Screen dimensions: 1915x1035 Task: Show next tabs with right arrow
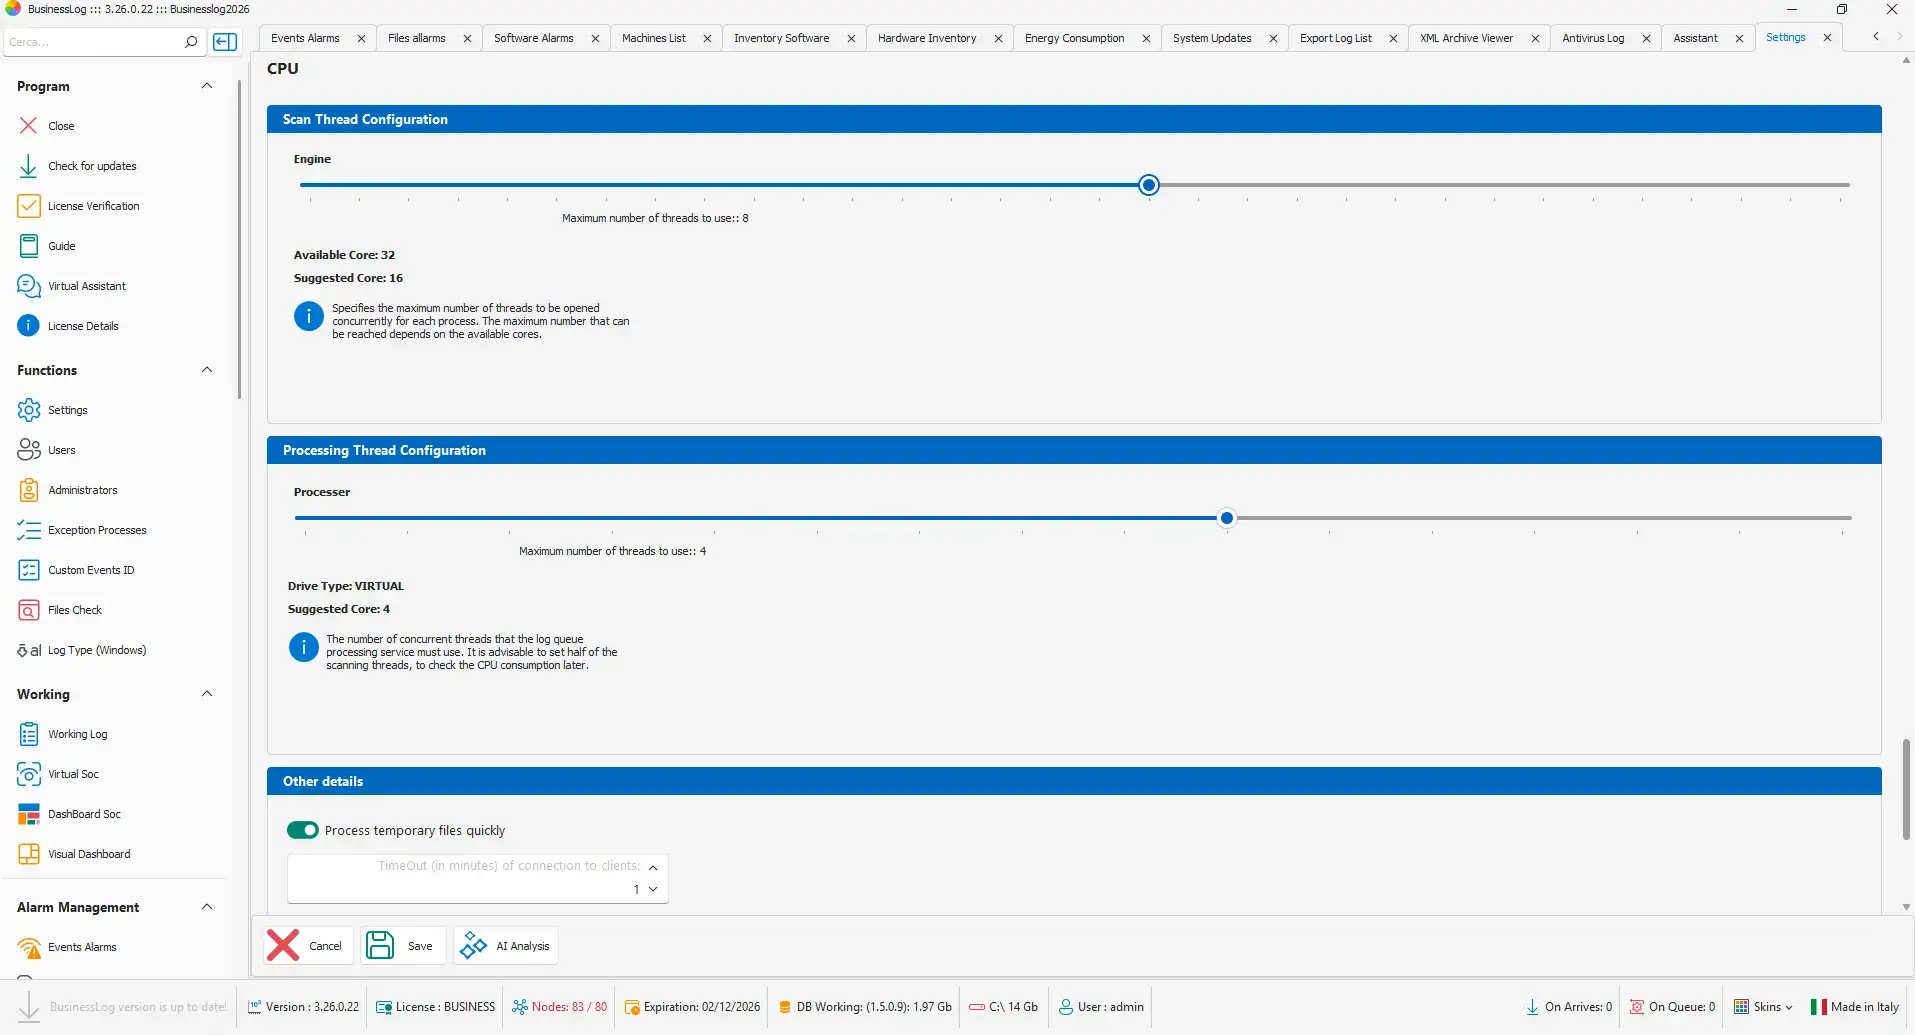(x=1899, y=37)
